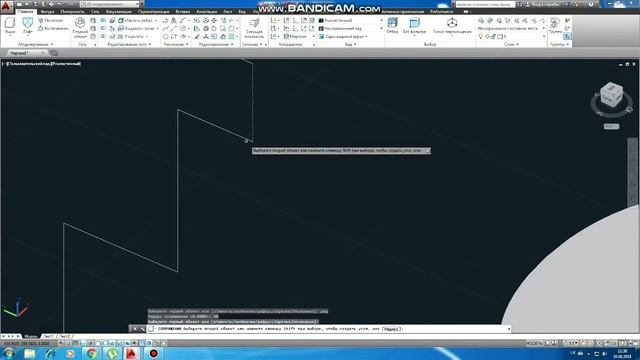Click the command line input field
The height and width of the screenshot is (360, 640).
pos(328,329)
